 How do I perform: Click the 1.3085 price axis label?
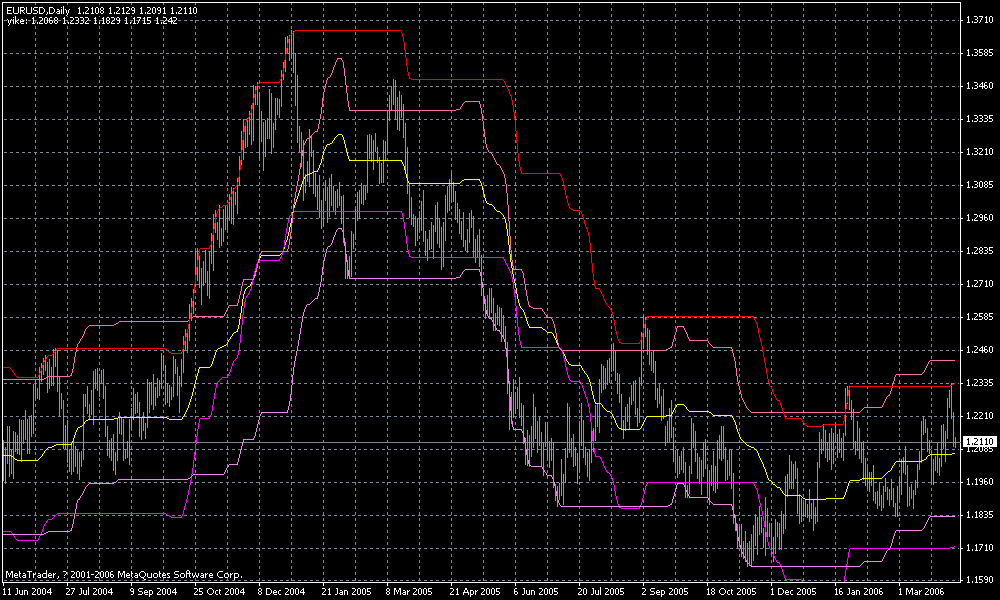click(x=980, y=186)
